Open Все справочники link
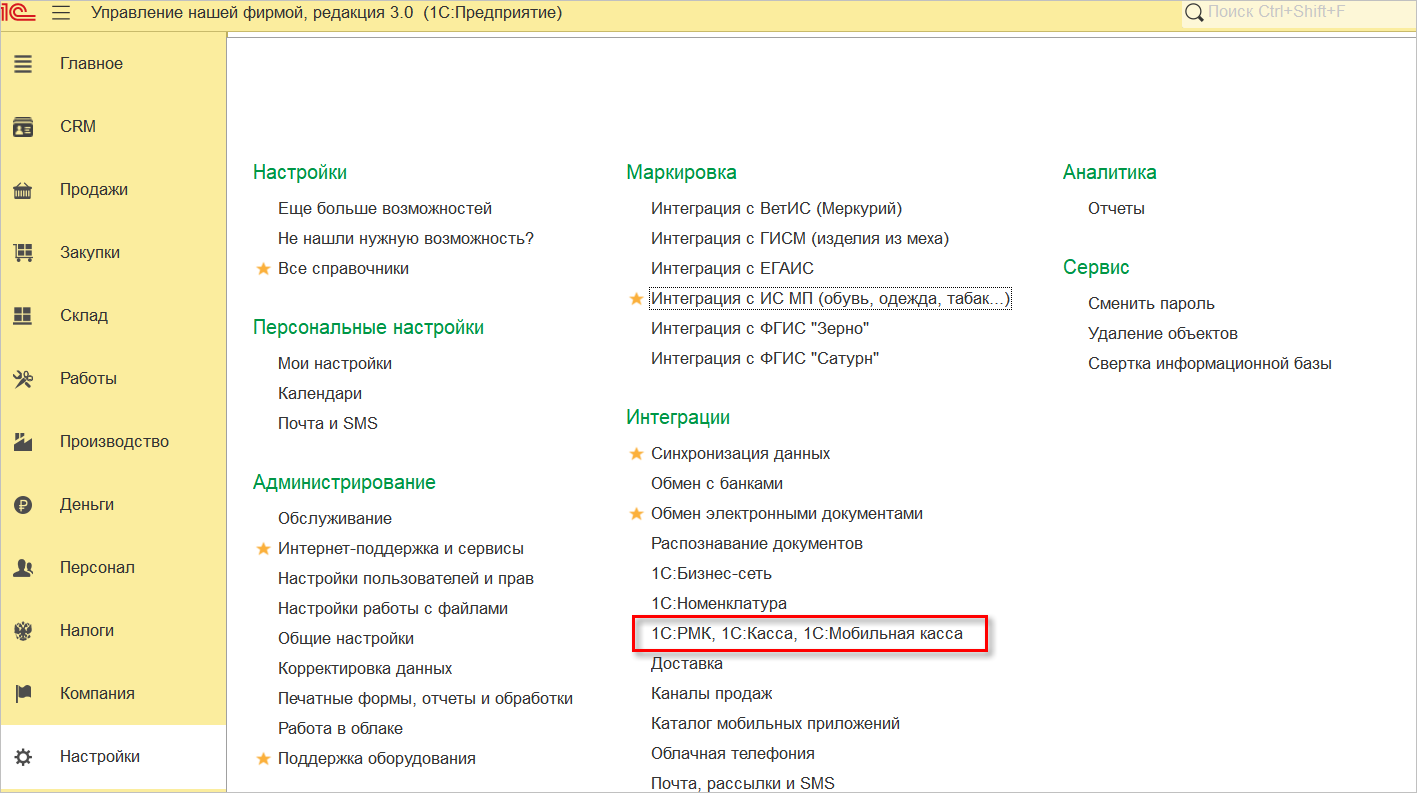Viewport: 1417px width, 793px height. pos(343,269)
